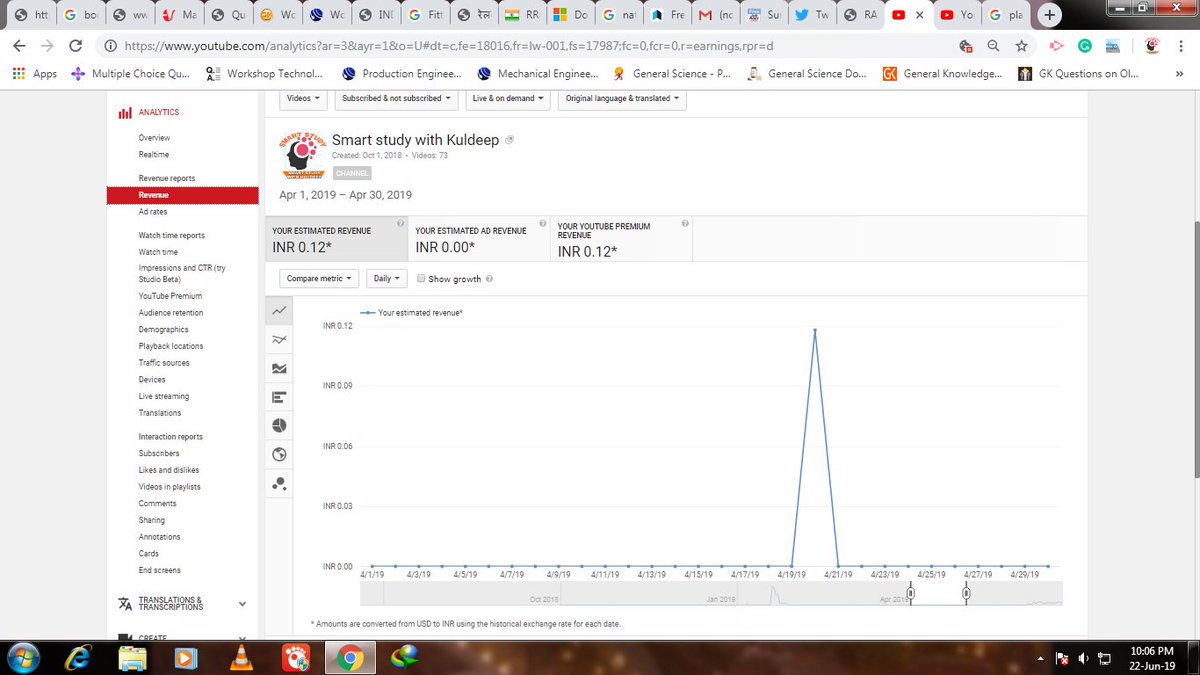
Task: Open the Live & on demand dropdown
Action: pyautogui.click(x=508, y=98)
